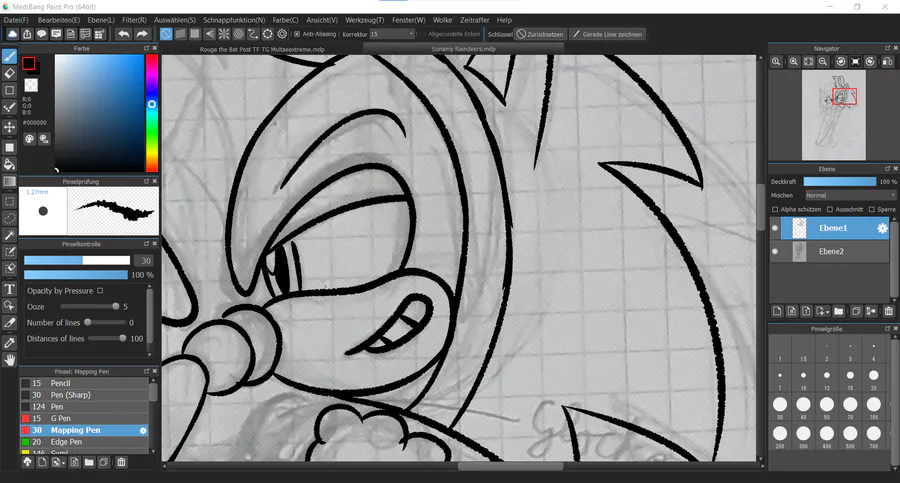This screenshot has width=900, height=483.
Task: Open the Filter(R) menu
Action: 134,20
